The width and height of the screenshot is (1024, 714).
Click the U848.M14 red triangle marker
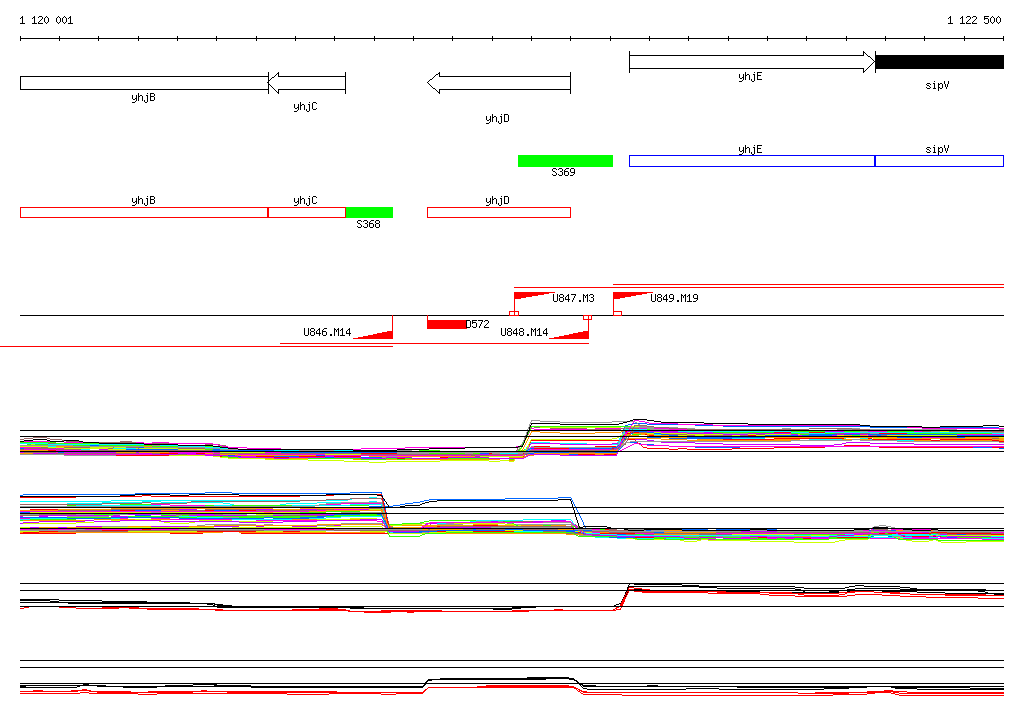pyautogui.click(x=569, y=334)
